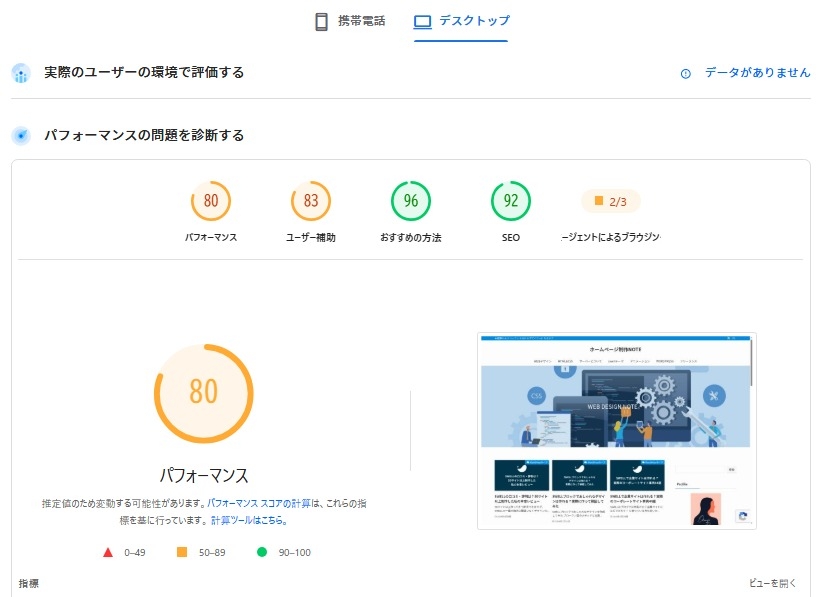Click the SEO label under 92
The image size is (825, 597).
(511, 238)
